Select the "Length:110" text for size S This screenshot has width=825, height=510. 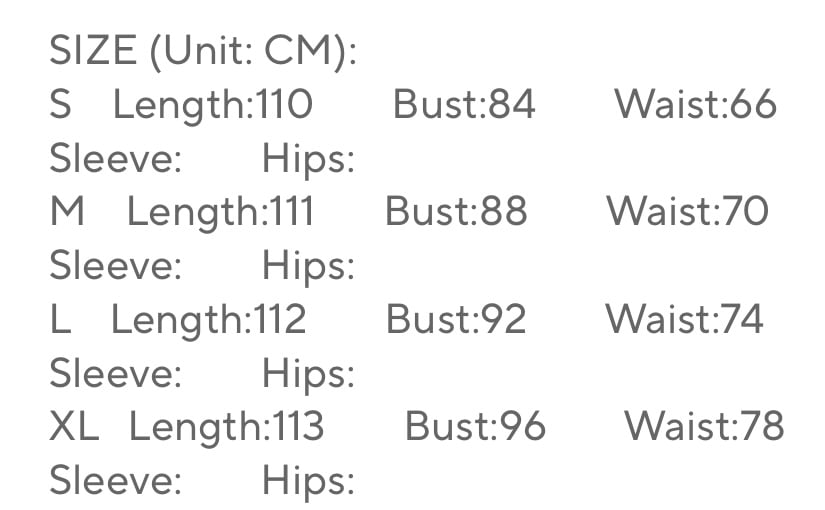212,105
